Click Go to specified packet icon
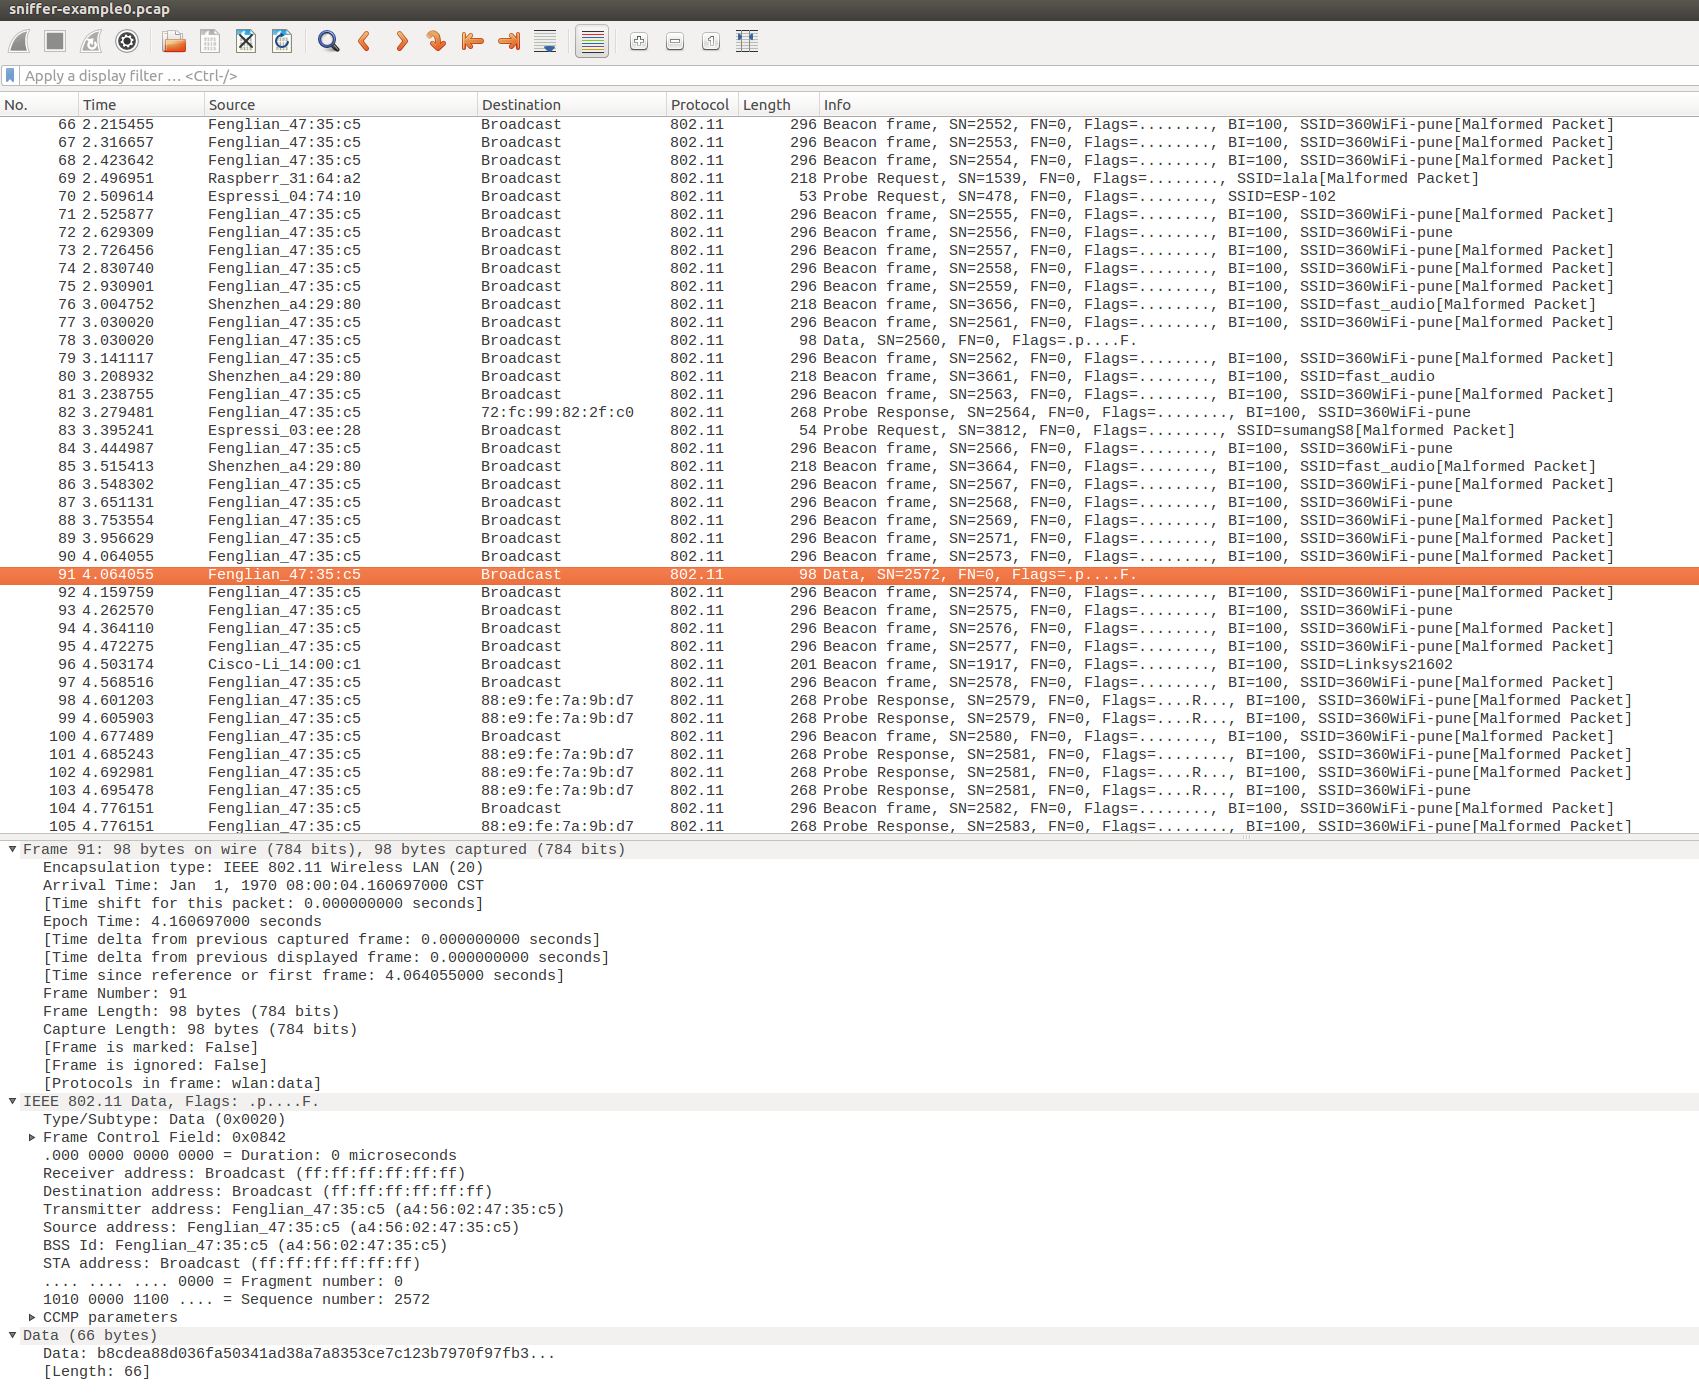 (x=436, y=41)
